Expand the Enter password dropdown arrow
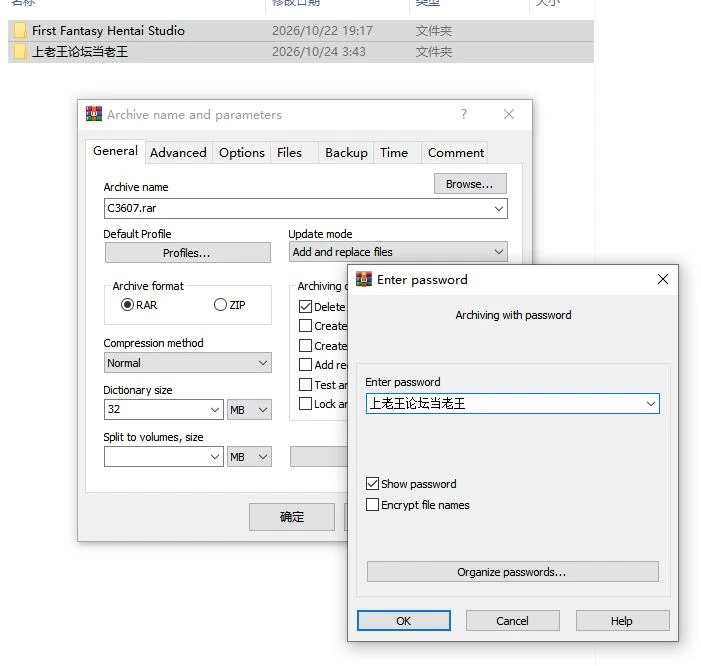The image size is (701, 666). point(650,404)
